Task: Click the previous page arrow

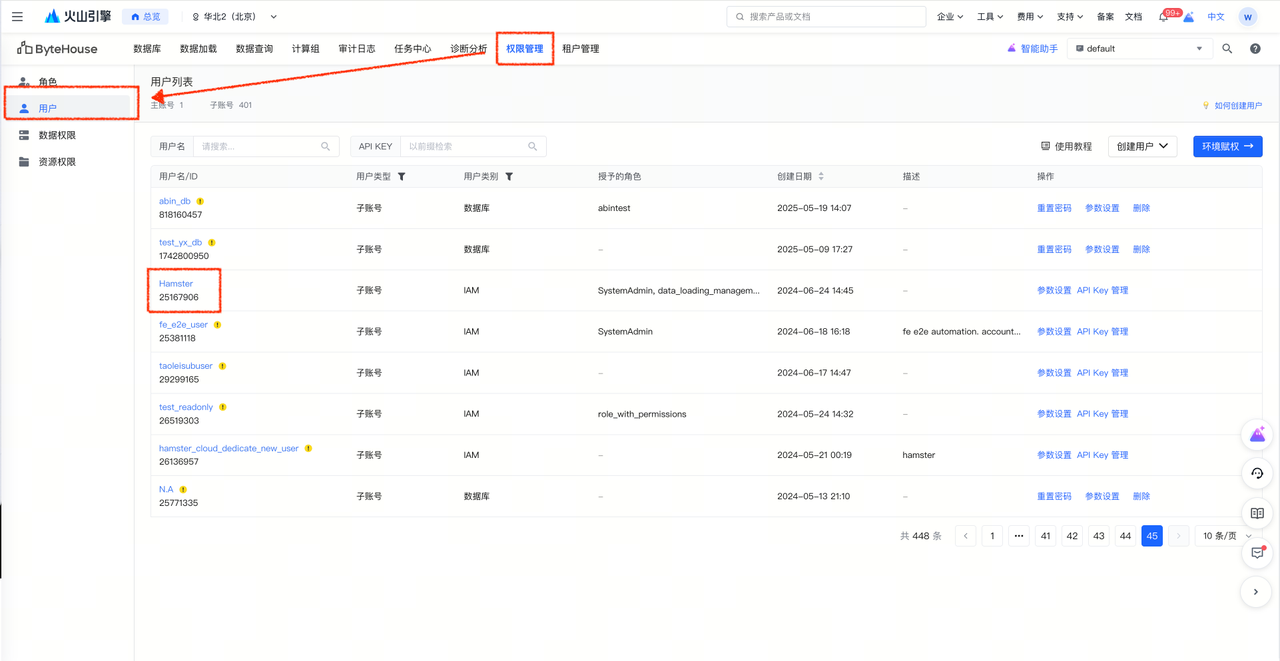Action: pos(966,536)
